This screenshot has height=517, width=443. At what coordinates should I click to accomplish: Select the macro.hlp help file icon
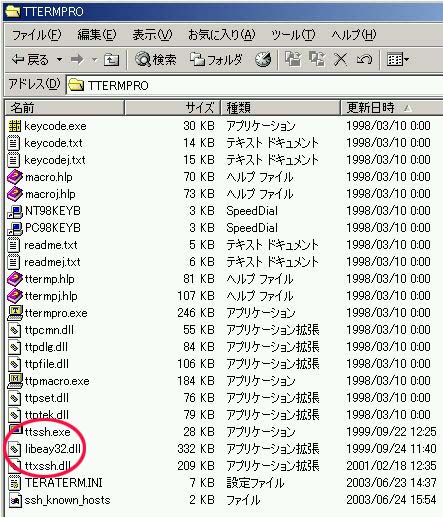15,177
